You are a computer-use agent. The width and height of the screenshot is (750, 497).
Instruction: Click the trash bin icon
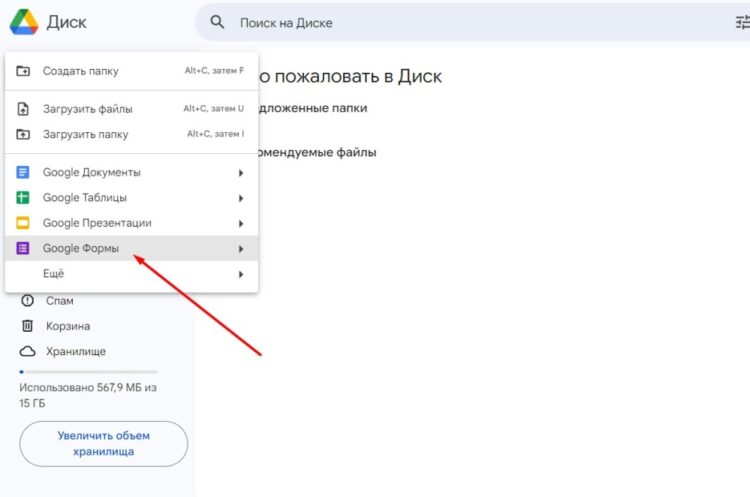pyautogui.click(x=27, y=326)
